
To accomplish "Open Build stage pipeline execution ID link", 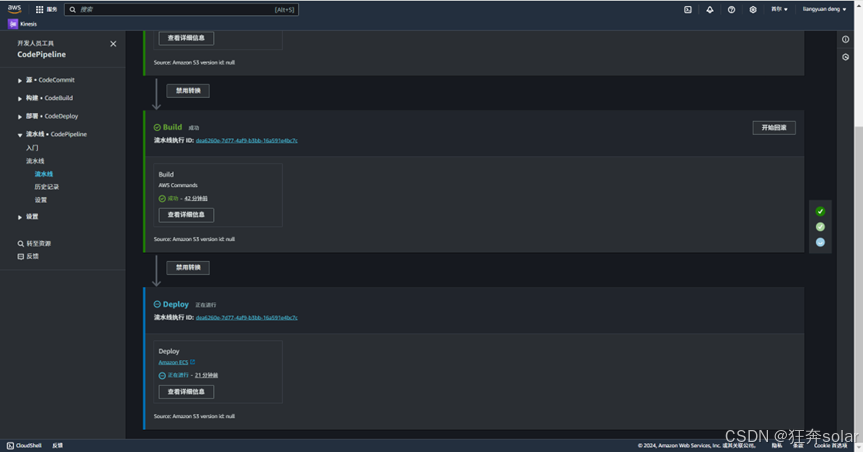I will [x=247, y=140].
